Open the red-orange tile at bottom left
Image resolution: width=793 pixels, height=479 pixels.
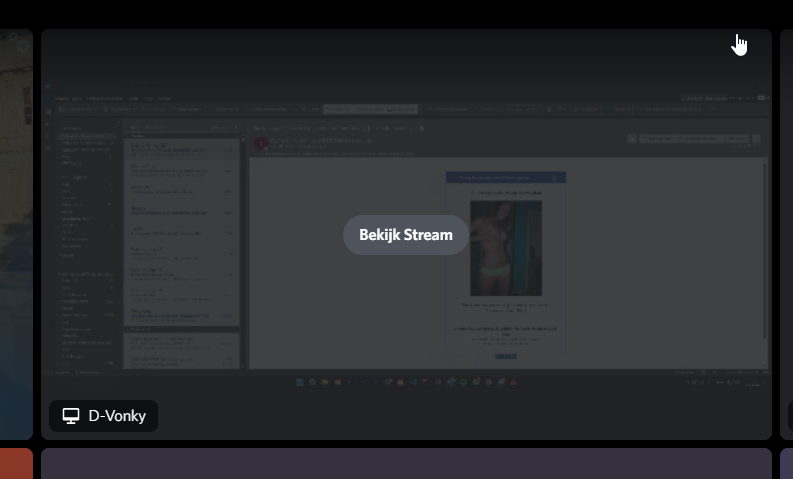pos(16,464)
